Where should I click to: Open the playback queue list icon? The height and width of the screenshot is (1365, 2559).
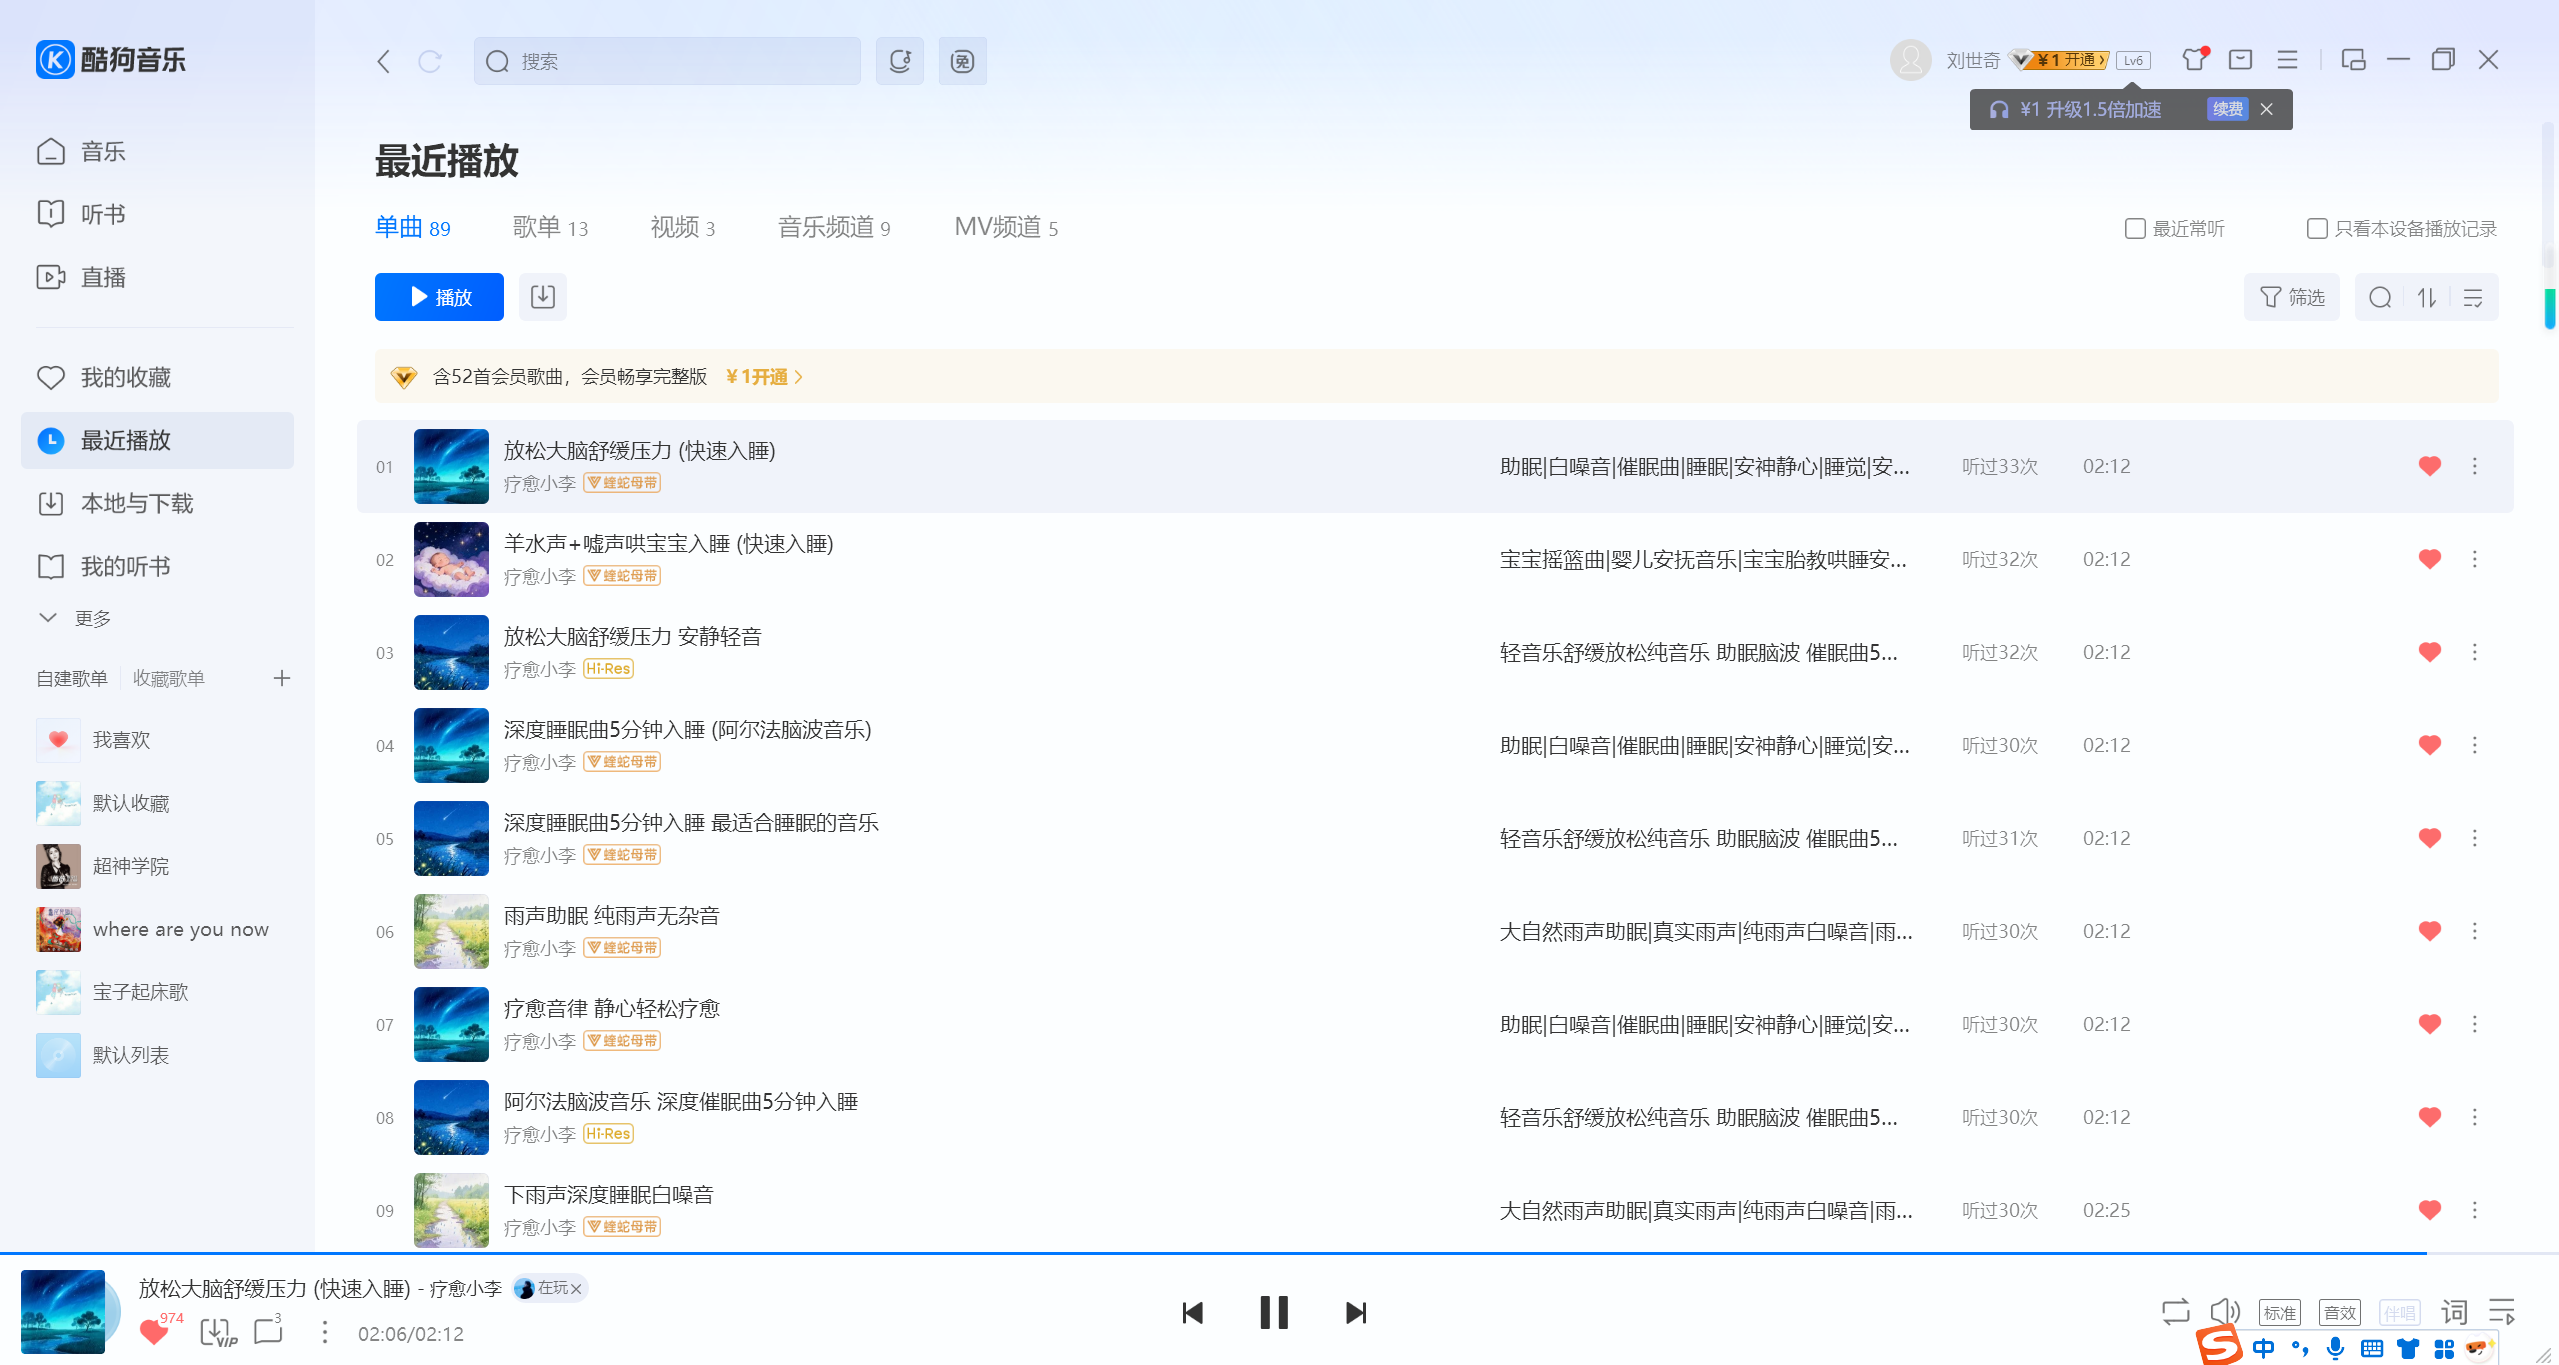[x=2501, y=1312]
